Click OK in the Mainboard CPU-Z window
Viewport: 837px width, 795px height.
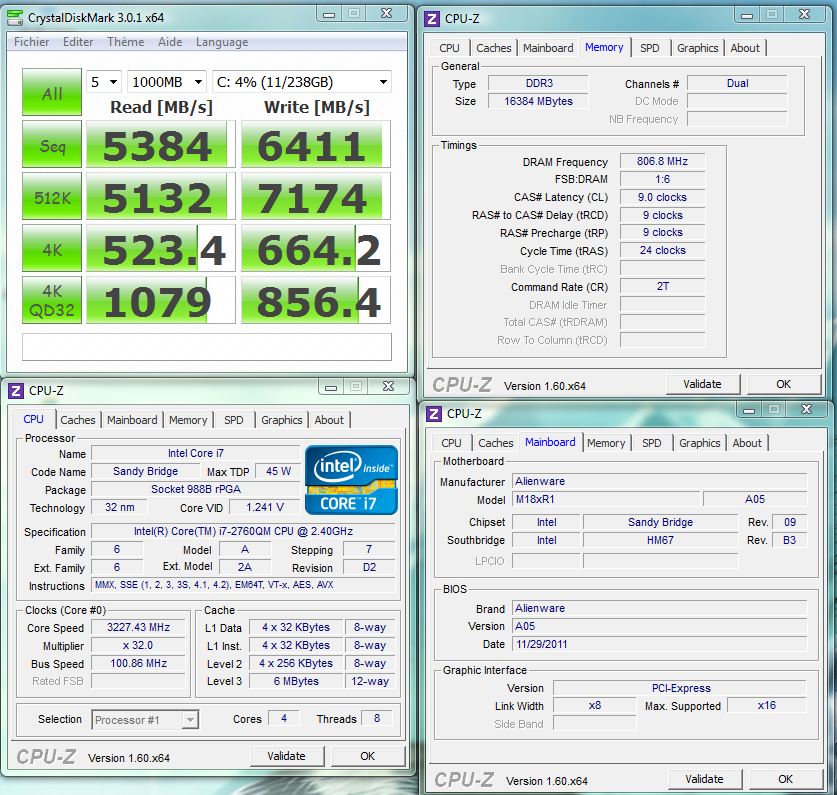tap(785, 780)
